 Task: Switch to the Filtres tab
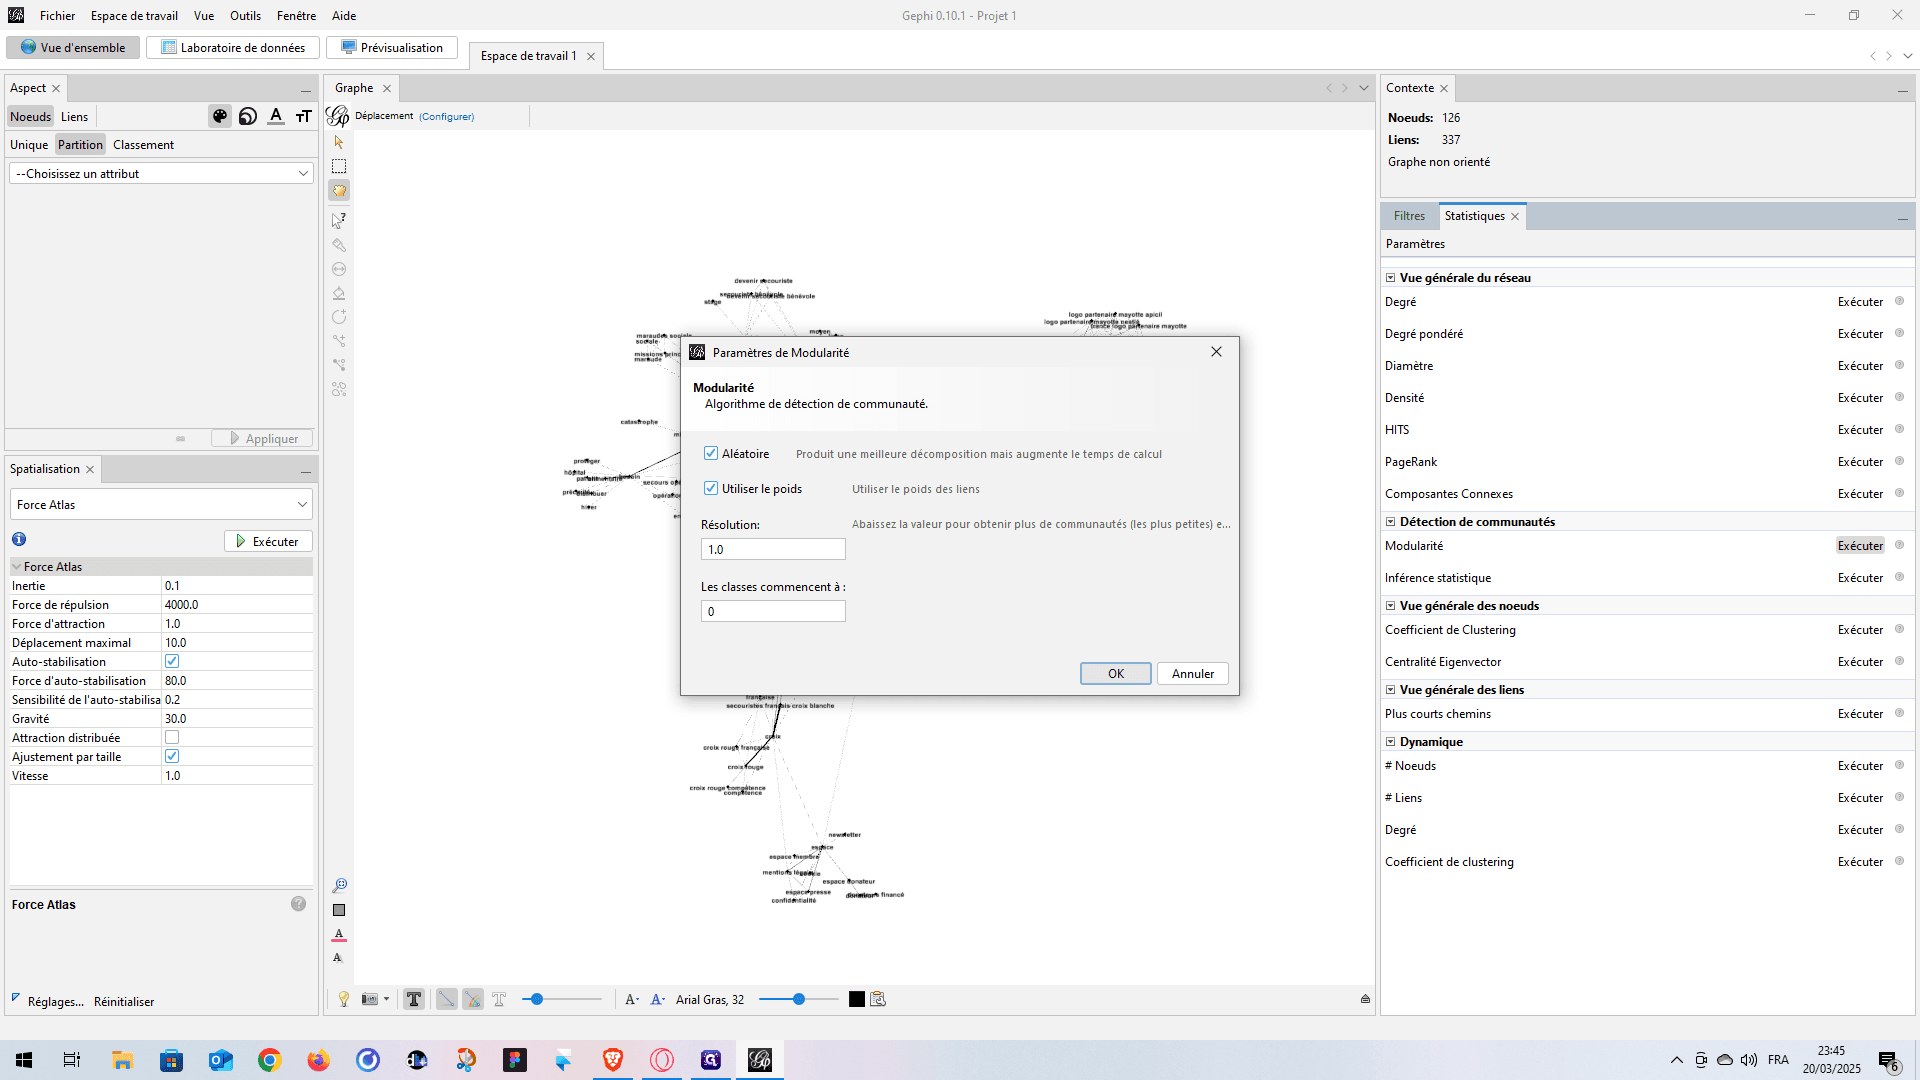1409,216
